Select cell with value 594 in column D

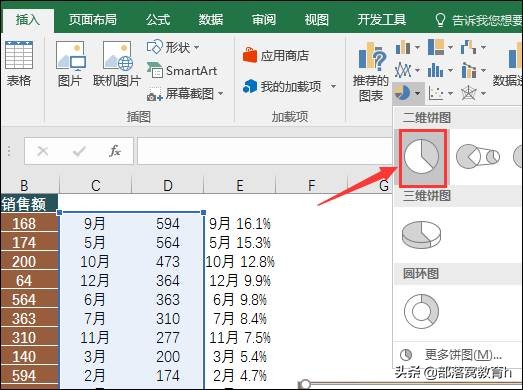tap(168, 224)
